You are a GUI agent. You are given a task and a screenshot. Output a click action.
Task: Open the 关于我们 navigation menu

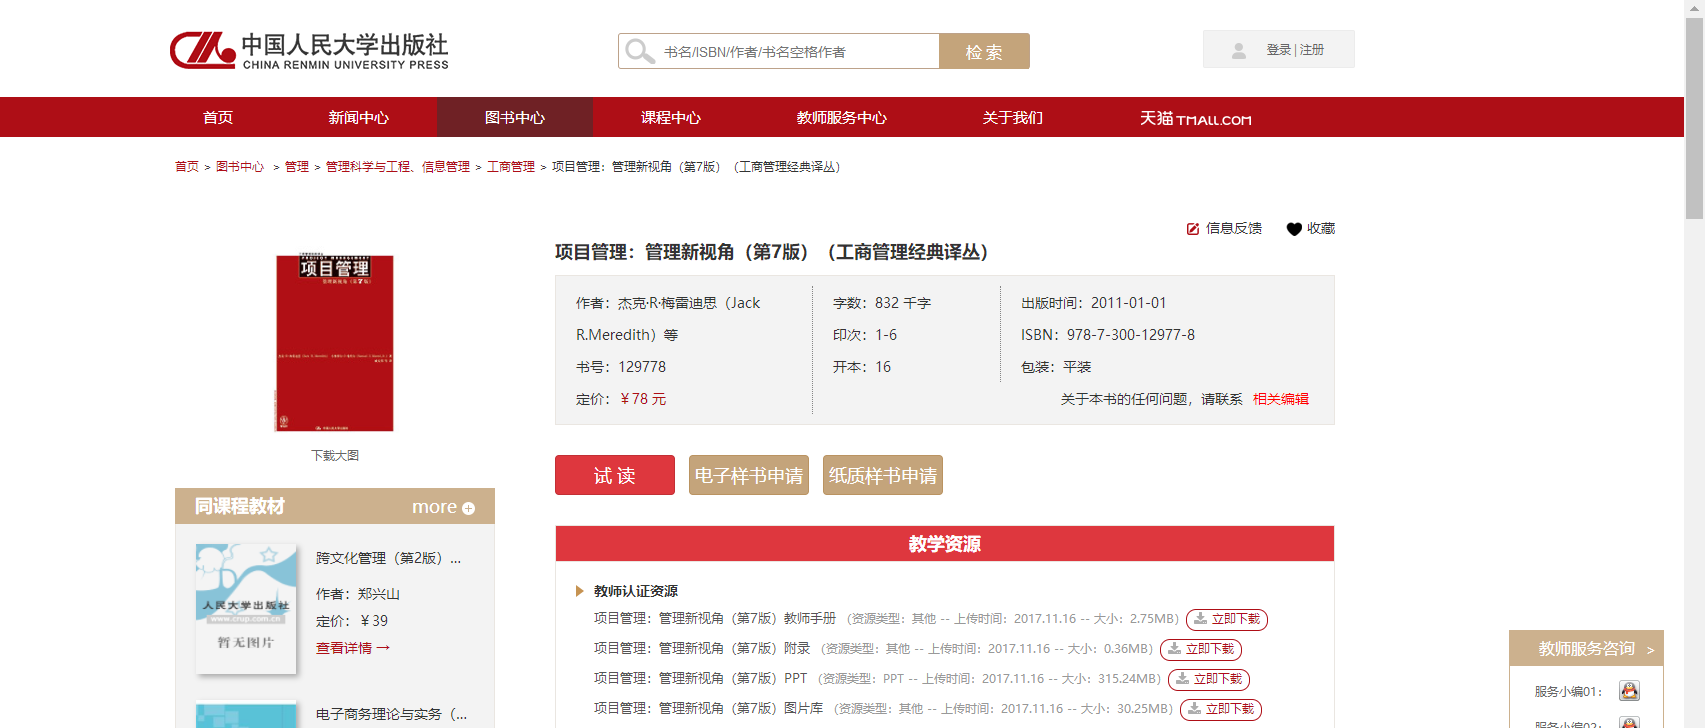(x=1013, y=117)
